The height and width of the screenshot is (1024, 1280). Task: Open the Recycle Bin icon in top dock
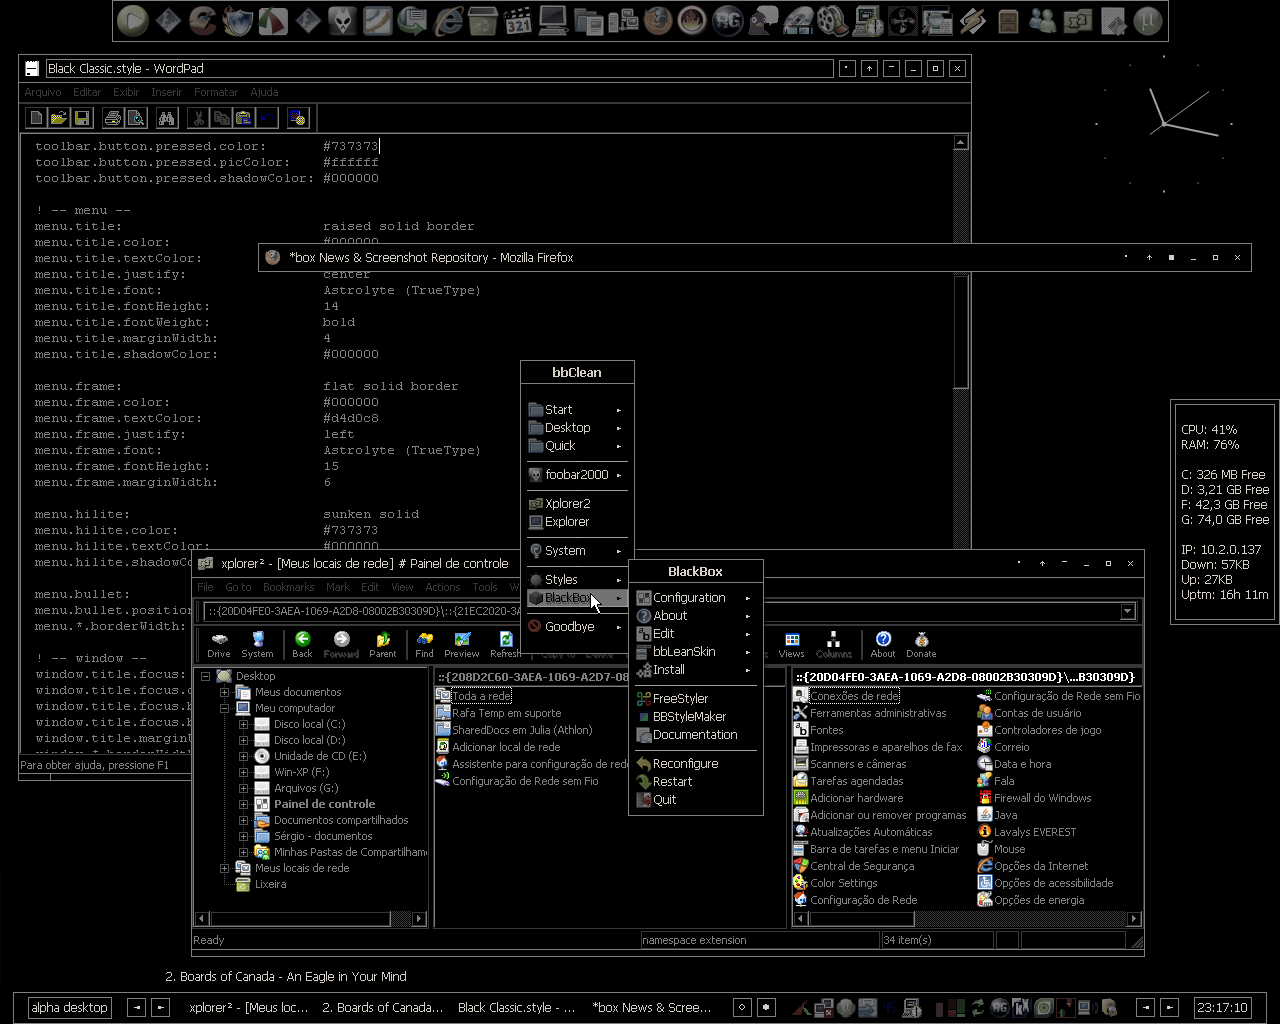click(483, 21)
